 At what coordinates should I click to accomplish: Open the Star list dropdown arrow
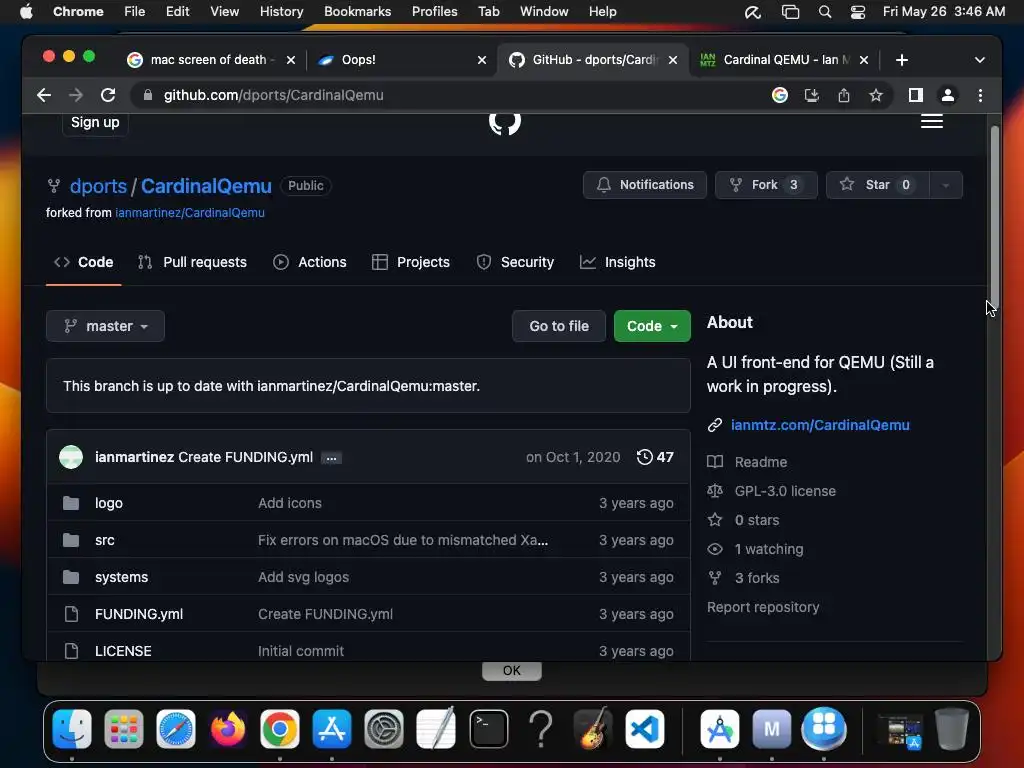tap(945, 185)
